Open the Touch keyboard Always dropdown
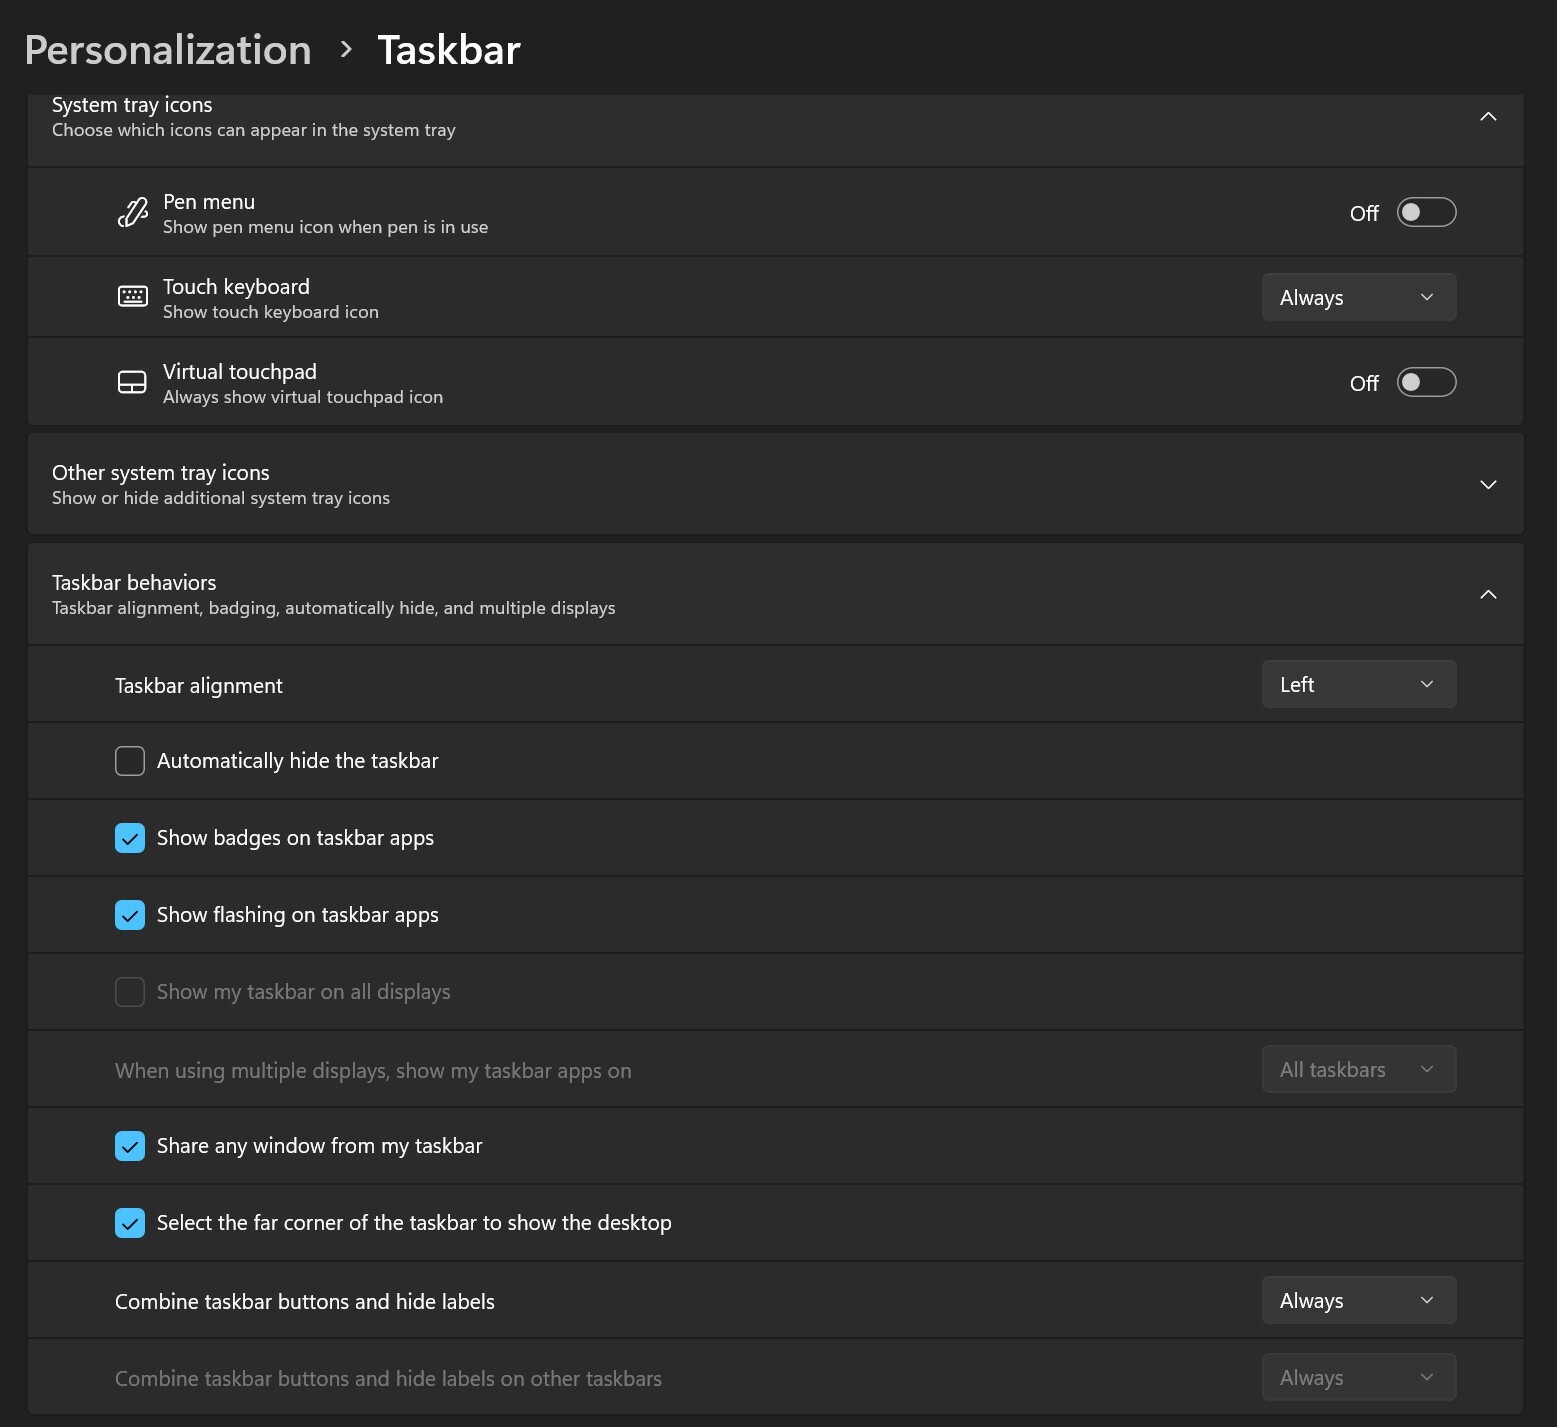Viewport: 1557px width, 1427px height. point(1358,298)
